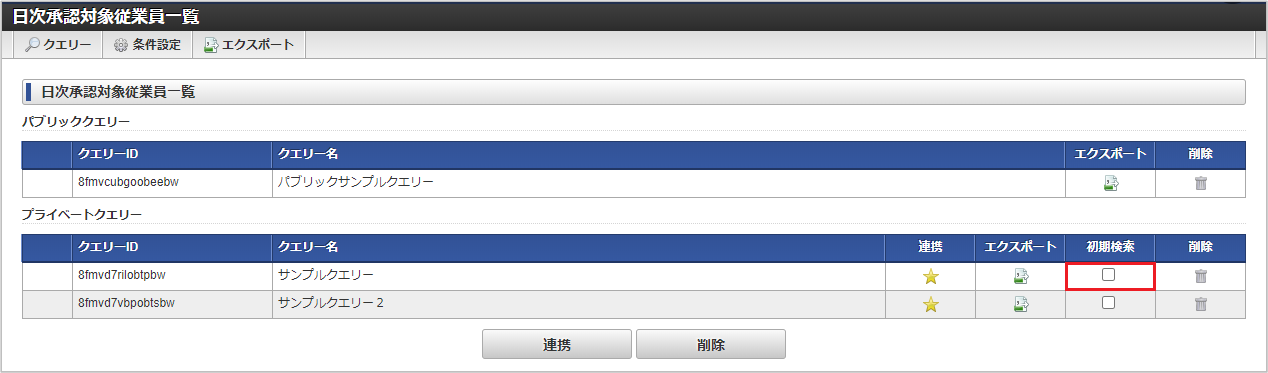Click trash icon for サンプルクエリー 2 row
The image size is (1268, 373).
(1200, 305)
